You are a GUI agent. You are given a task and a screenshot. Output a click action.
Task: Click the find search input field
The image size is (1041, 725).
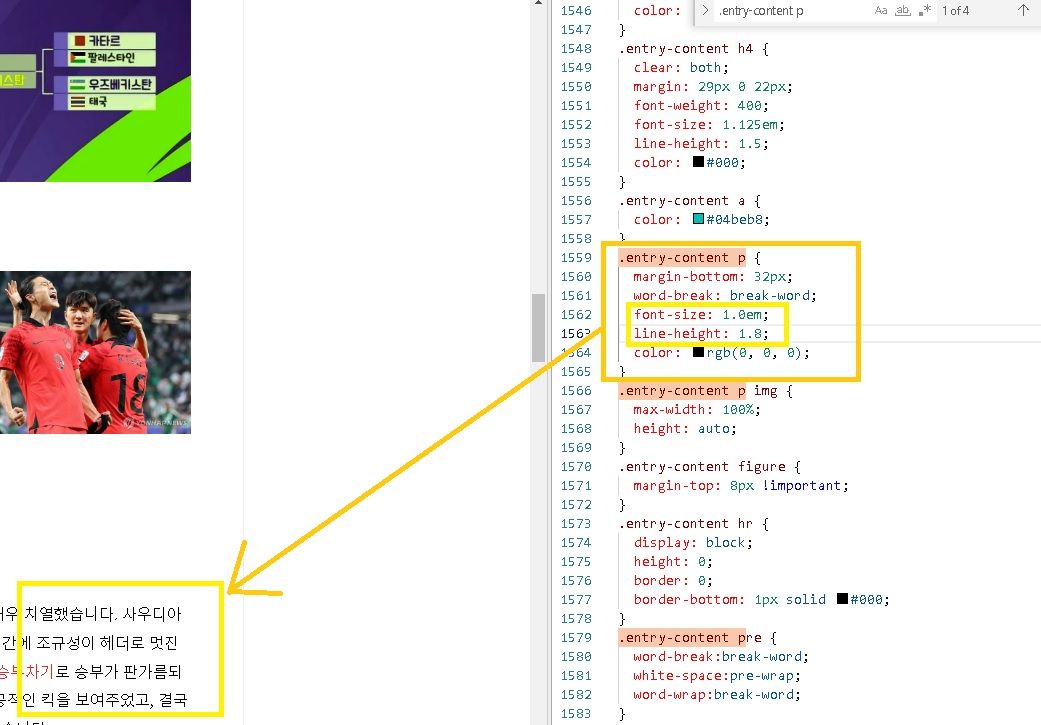791,11
